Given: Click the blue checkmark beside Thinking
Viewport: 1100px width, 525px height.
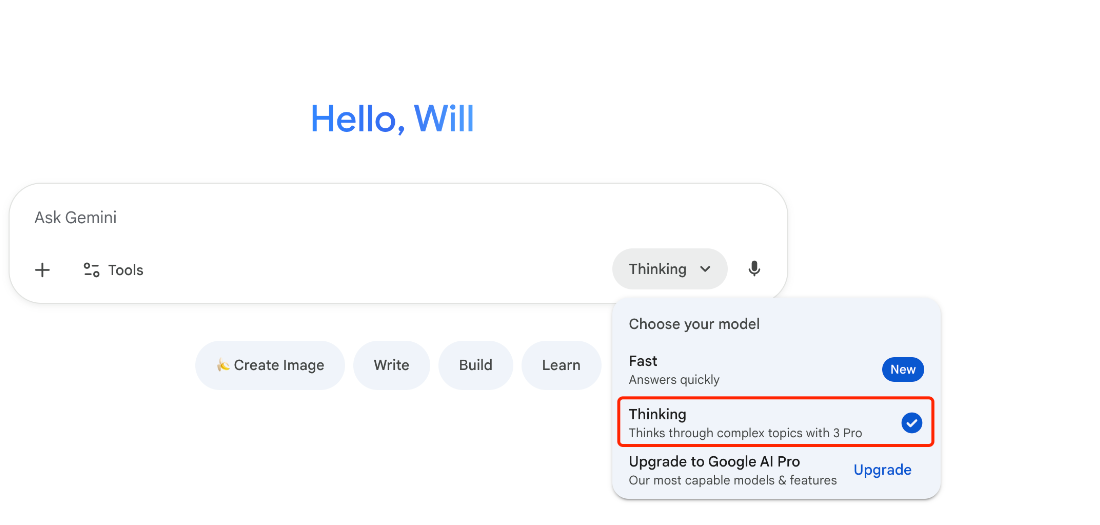Looking at the screenshot, I should point(911,423).
